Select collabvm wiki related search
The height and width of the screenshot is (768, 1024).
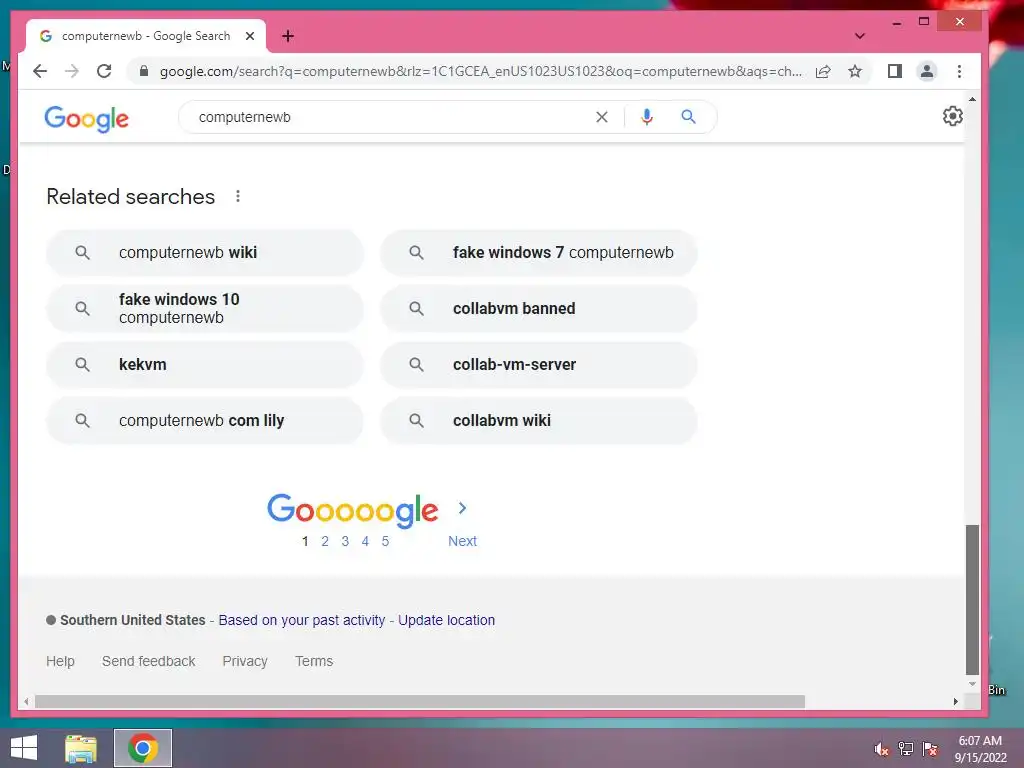pos(538,421)
